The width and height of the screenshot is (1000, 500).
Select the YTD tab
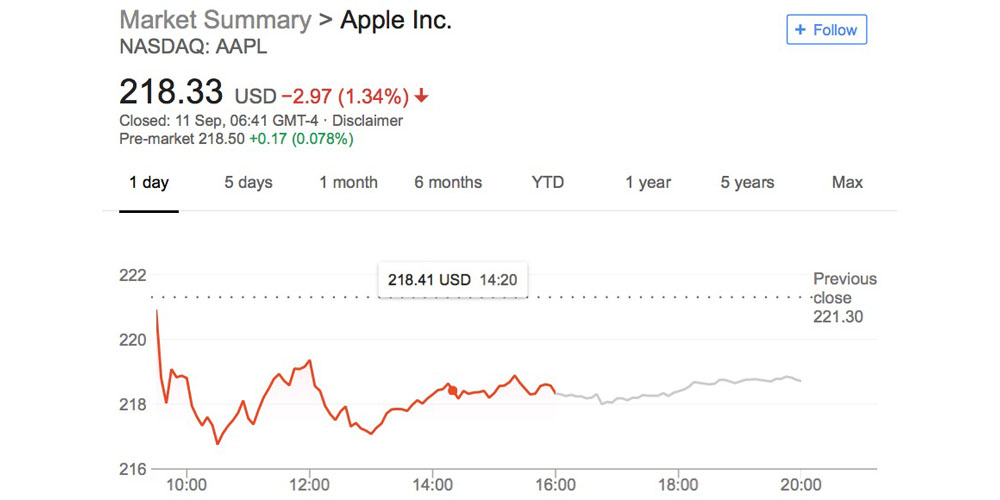[x=548, y=182]
